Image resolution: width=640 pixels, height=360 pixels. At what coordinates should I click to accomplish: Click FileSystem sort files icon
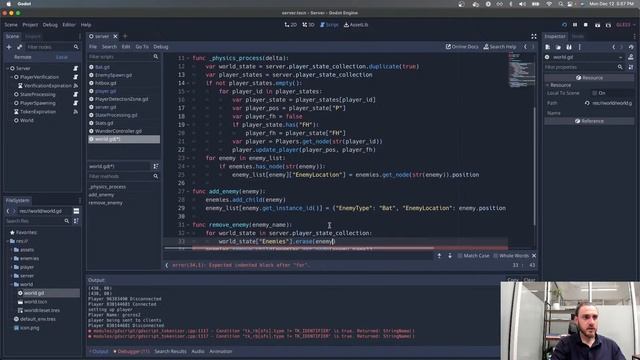click(76, 221)
